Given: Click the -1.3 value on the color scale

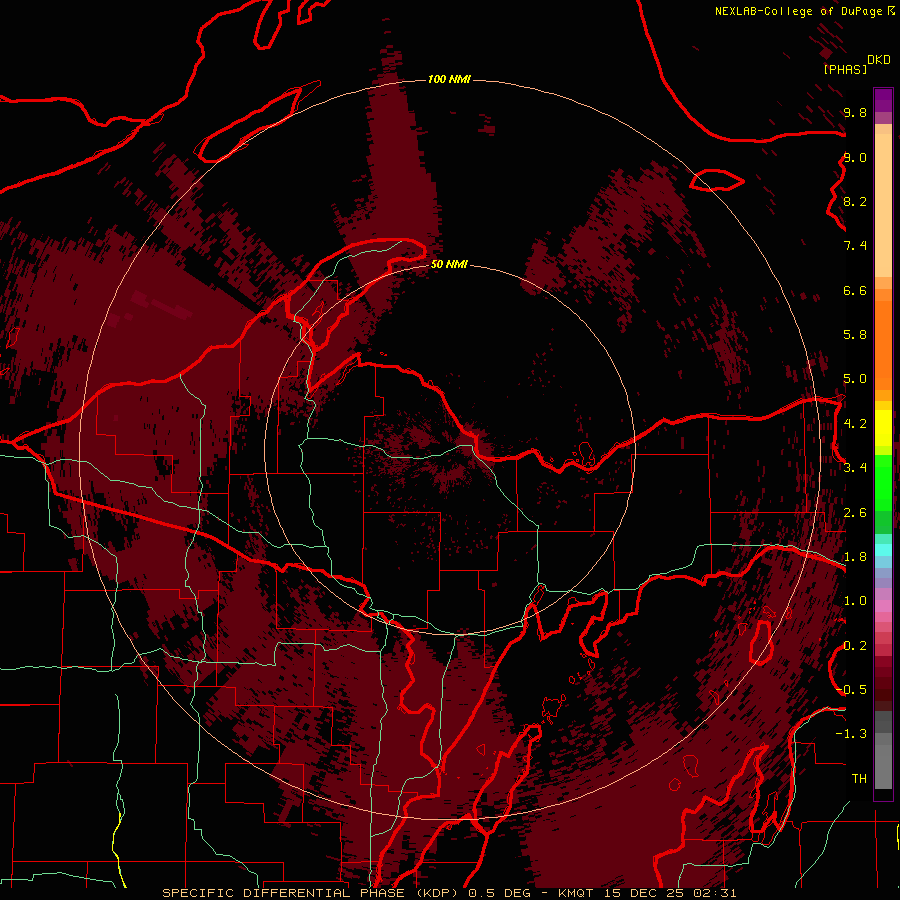Looking at the screenshot, I should [x=851, y=734].
